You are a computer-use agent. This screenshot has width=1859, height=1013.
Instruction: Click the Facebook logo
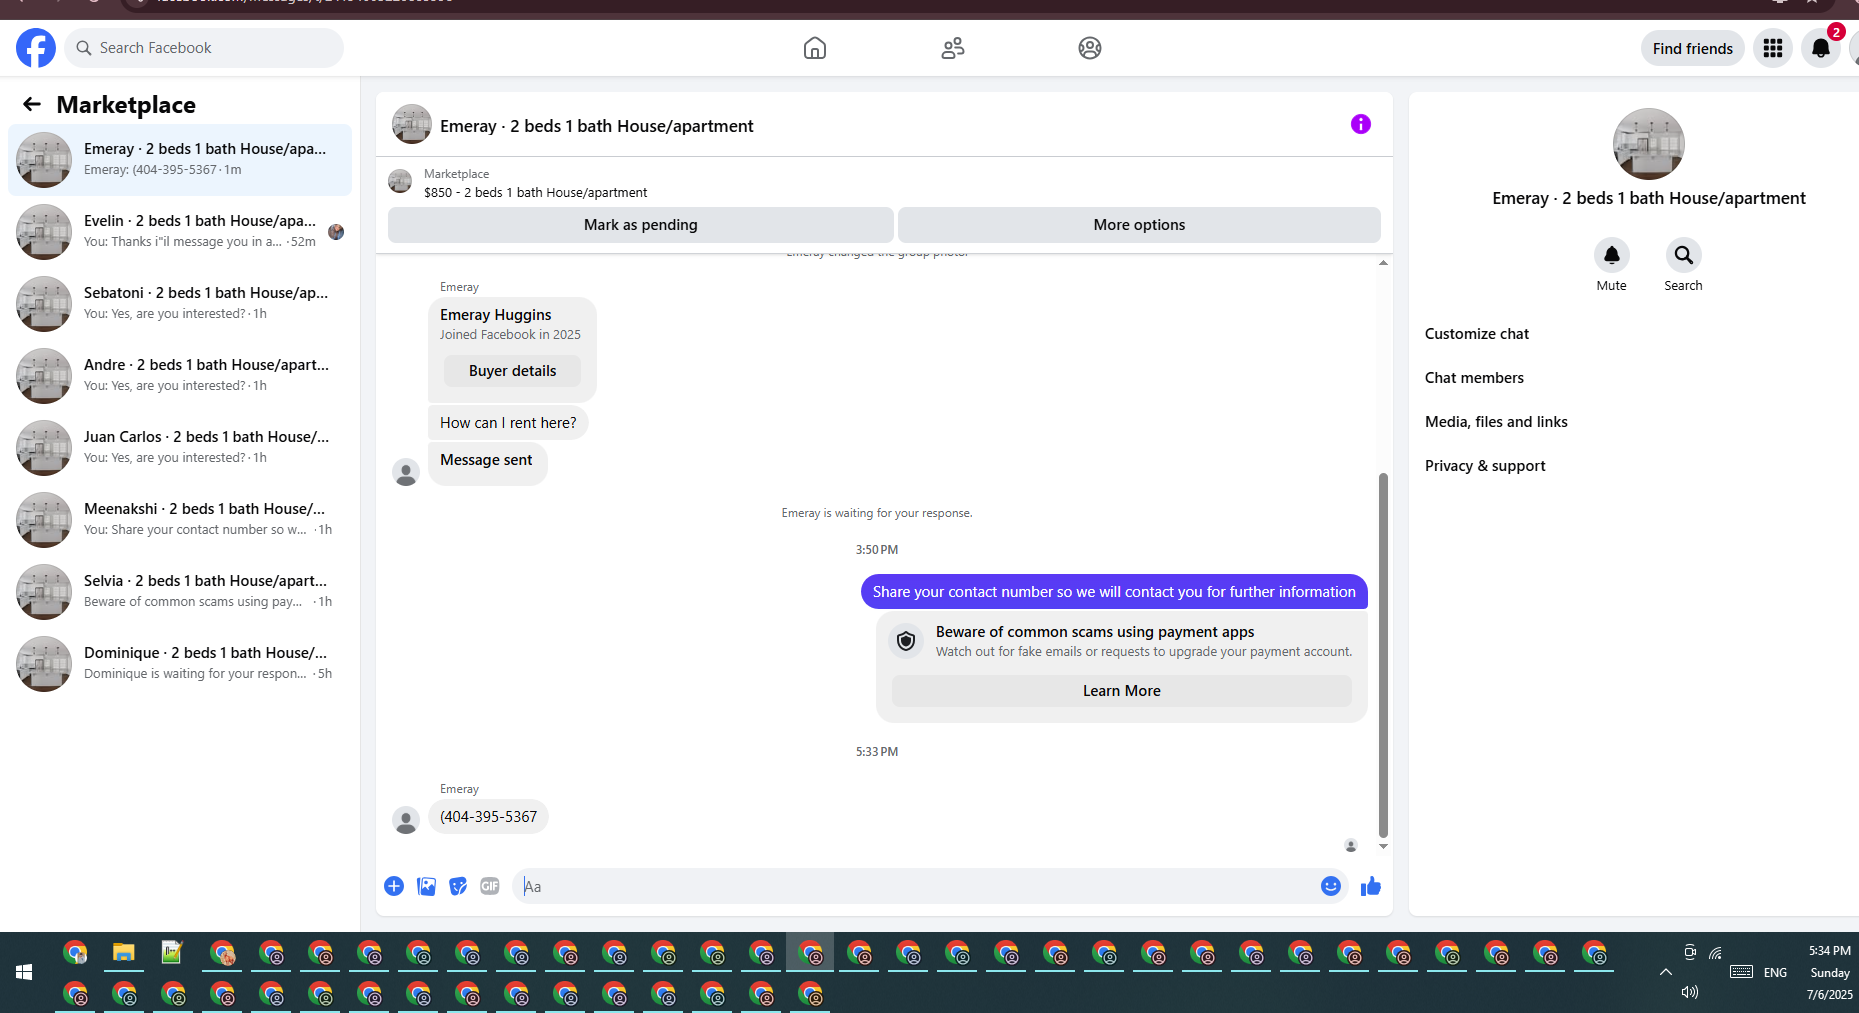36,48
